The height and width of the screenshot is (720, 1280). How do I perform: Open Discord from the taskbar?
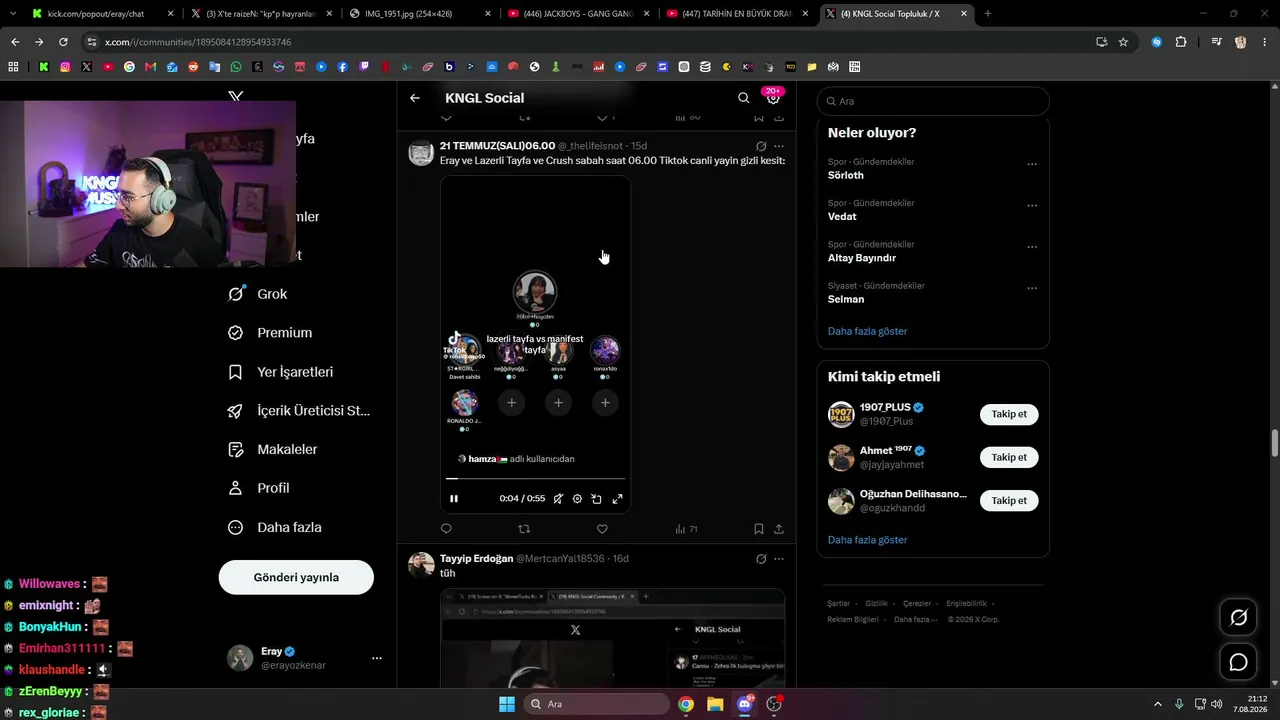[744, 704]
